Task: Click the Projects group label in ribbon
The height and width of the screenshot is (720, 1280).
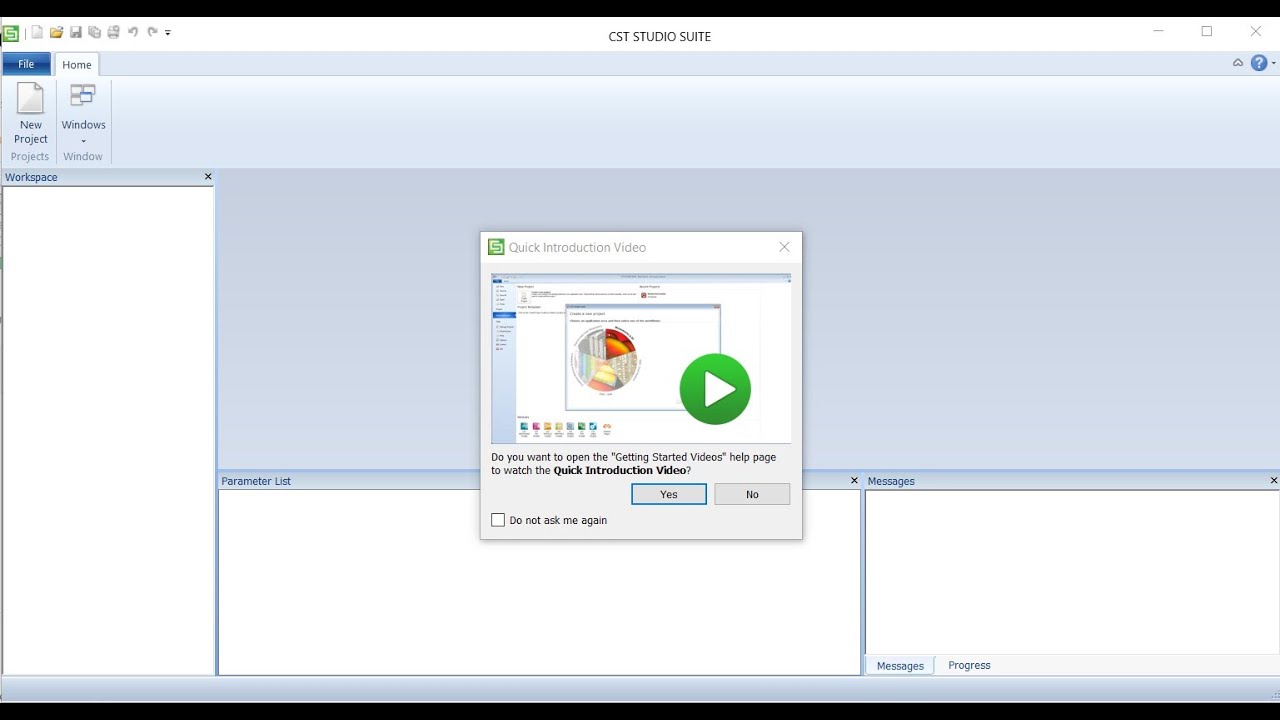Action: pos(30,157)
